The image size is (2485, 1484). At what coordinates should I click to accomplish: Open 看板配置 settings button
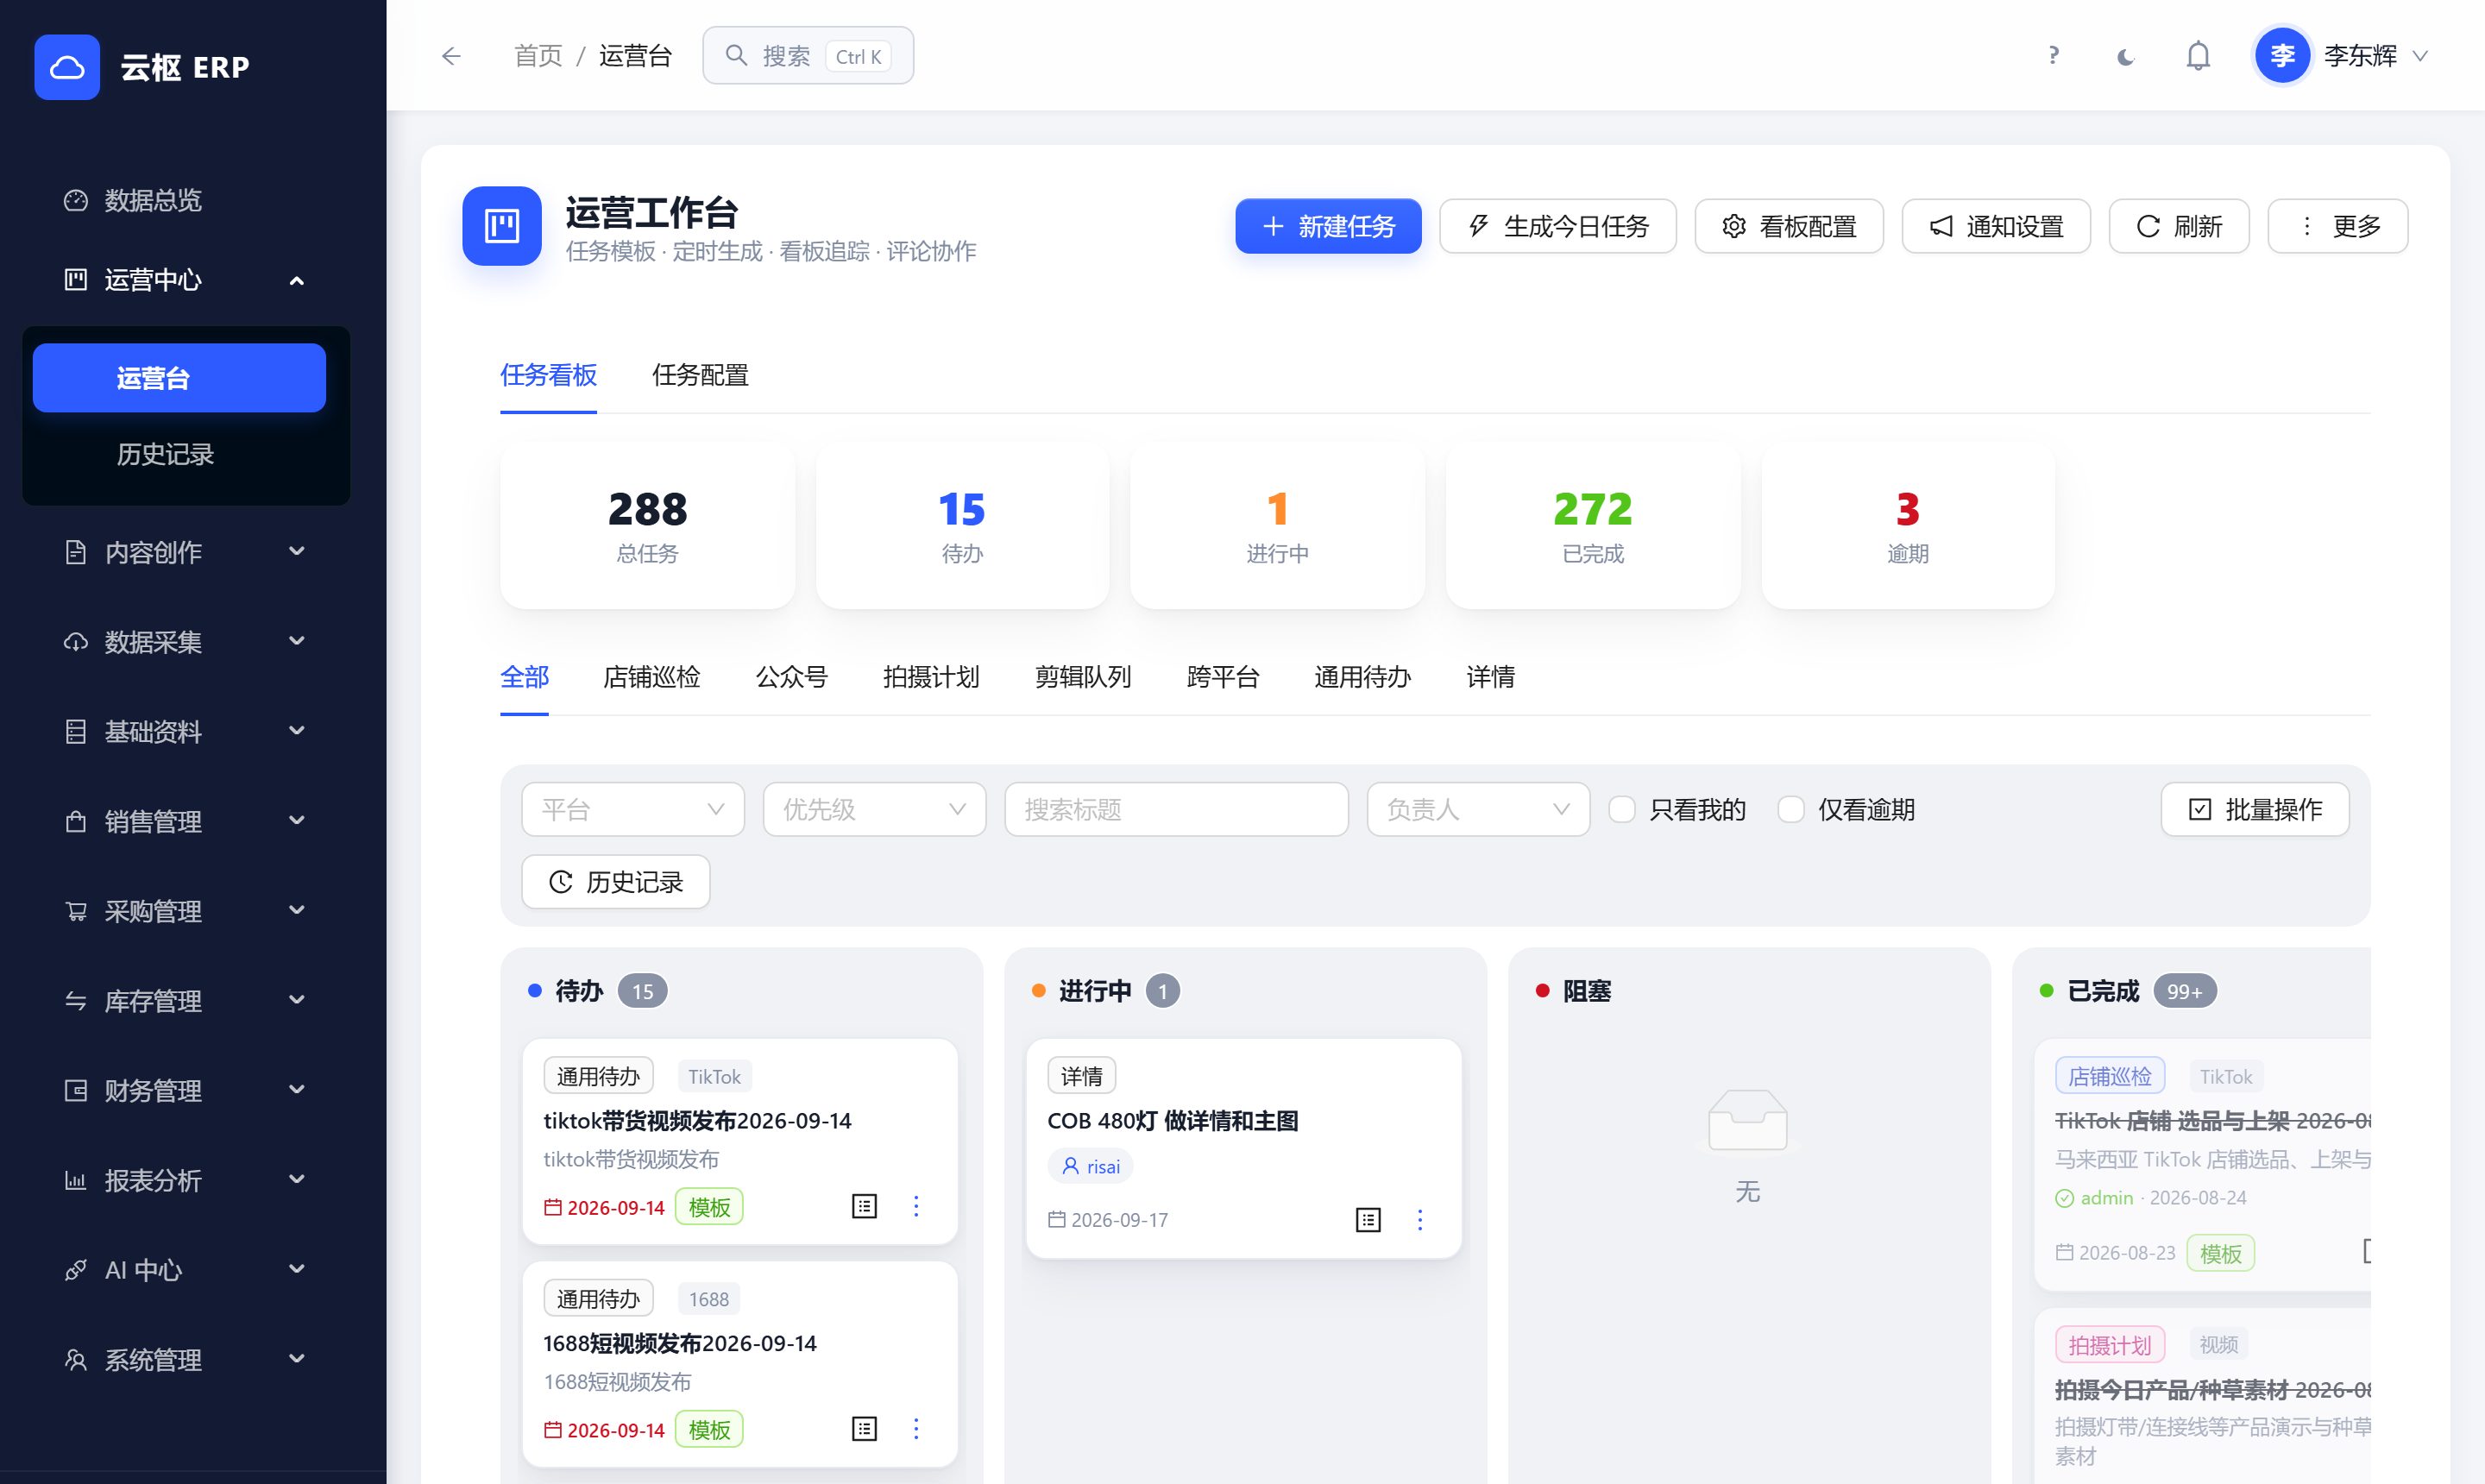(x=1789, y=226)
